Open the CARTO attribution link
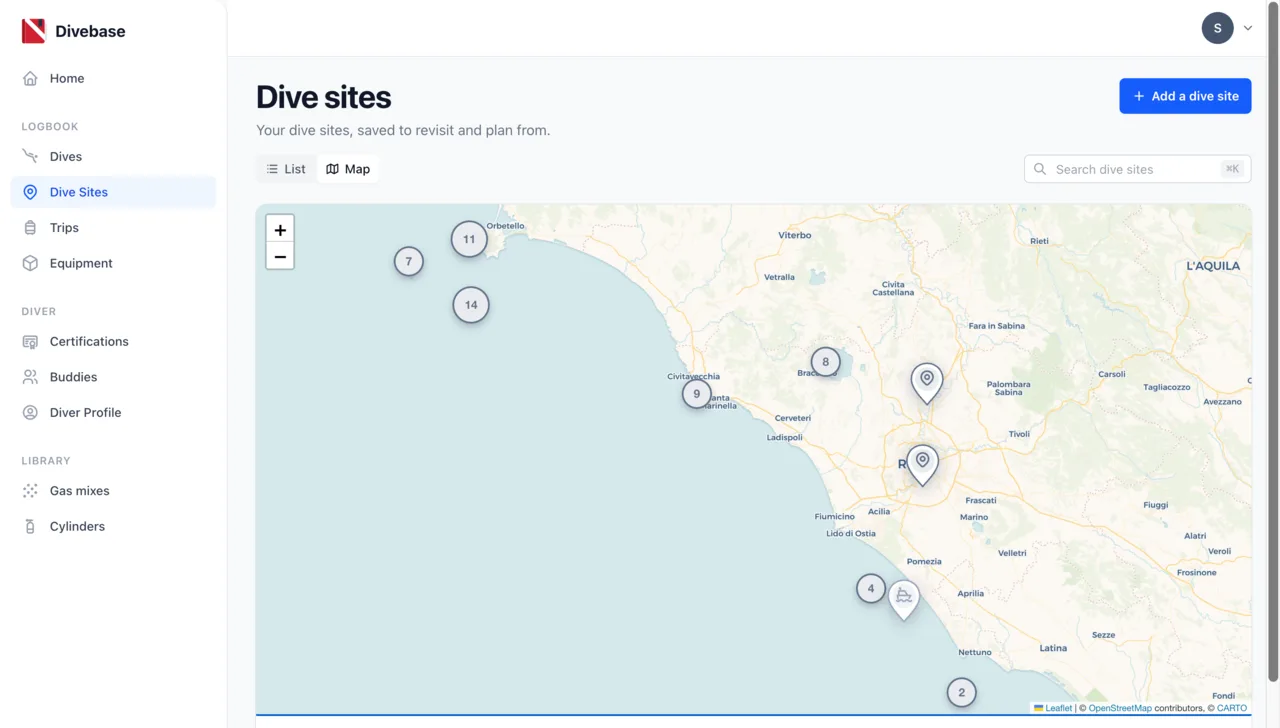 point(1232,708)
